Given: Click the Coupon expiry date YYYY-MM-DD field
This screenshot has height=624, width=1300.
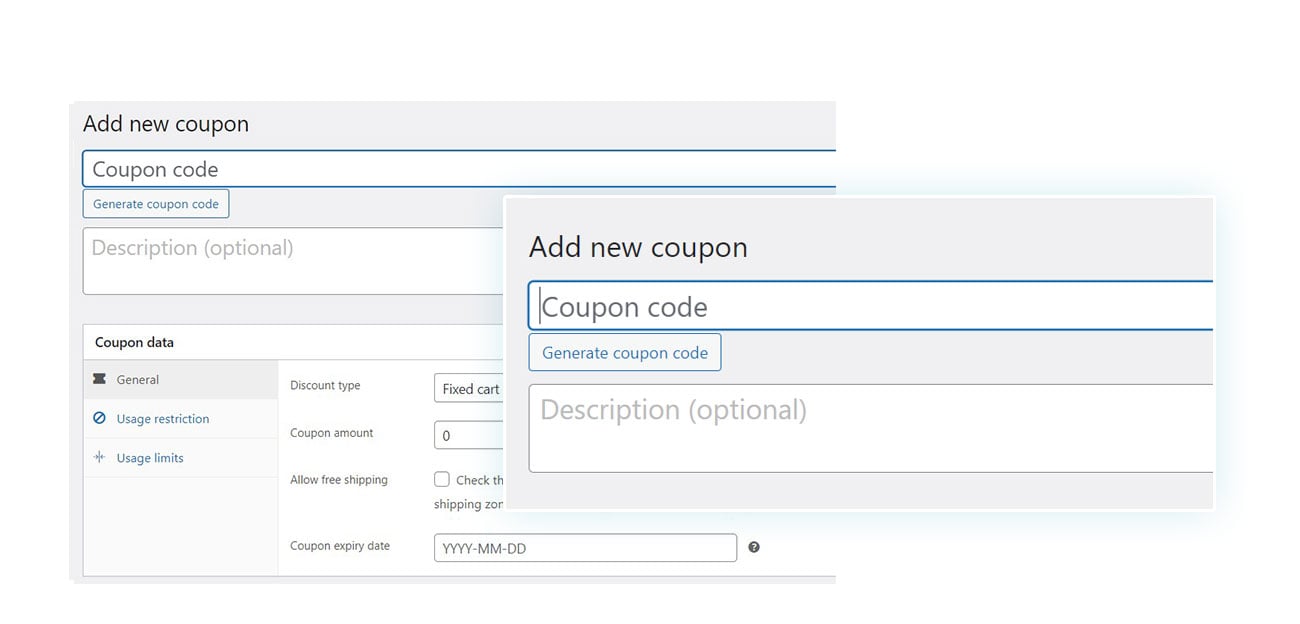Looking at the screenshot, I should tap(584, 547).
